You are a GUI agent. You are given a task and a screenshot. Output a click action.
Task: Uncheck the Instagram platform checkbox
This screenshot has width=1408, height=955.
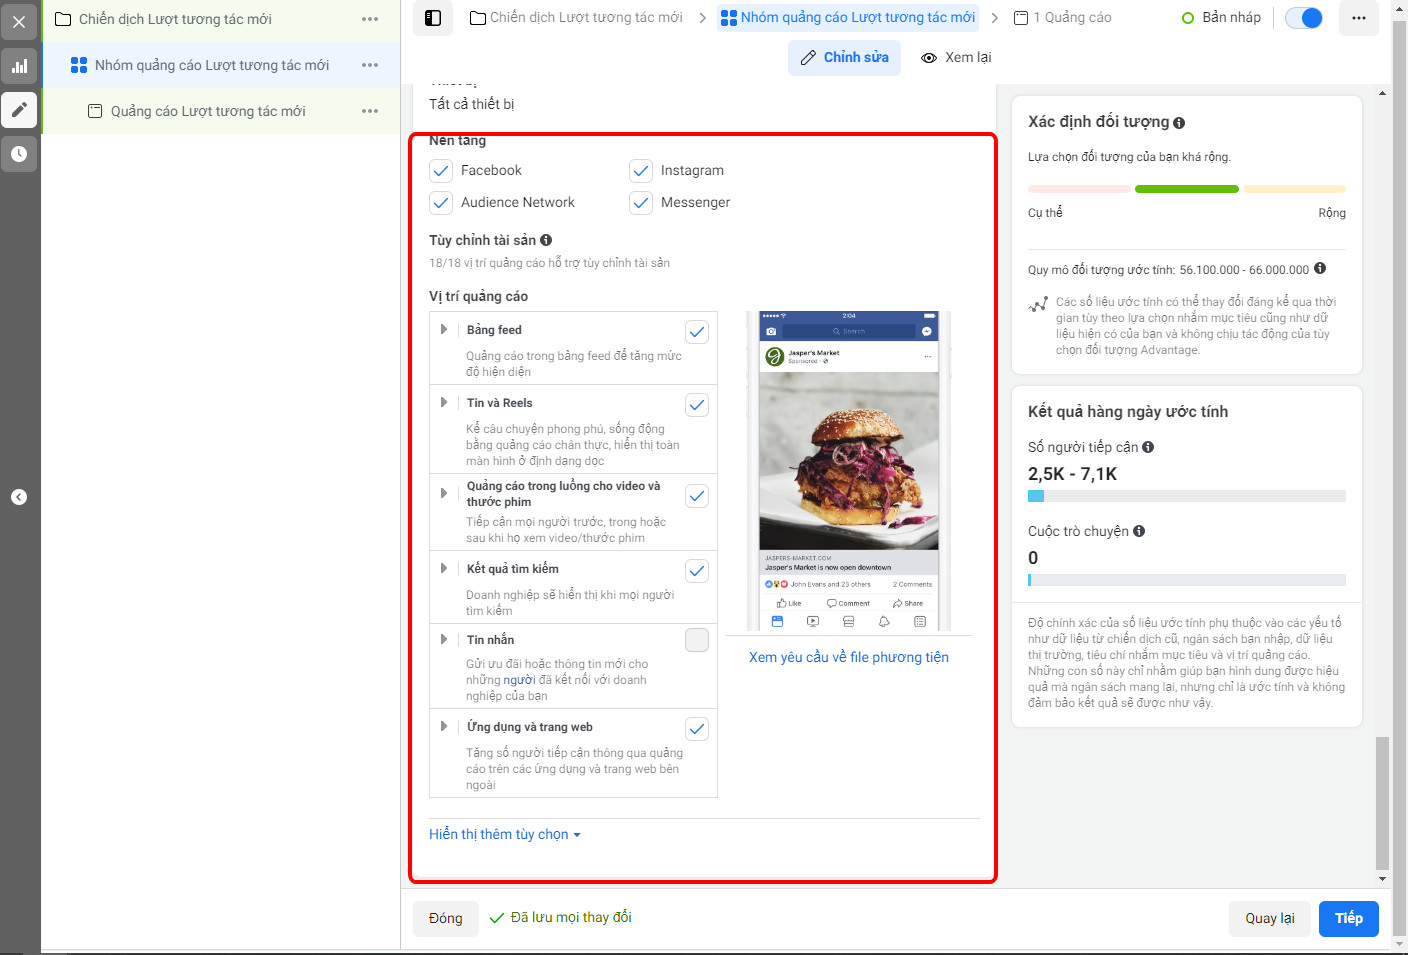[641, 171]
